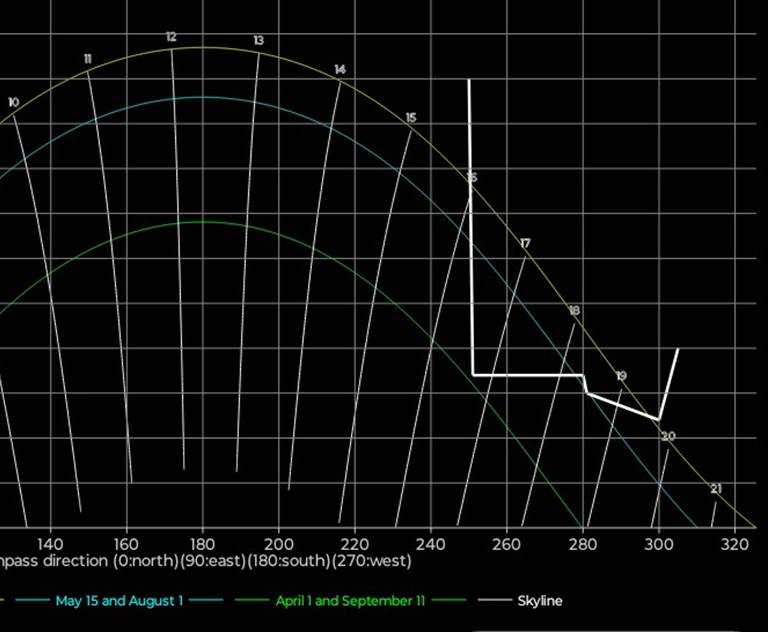Image resolution: width=768 pixels, height=632 pixels.
Task: Click the green line swatch after 'April 1 and September 11'
Action: click(451, 601)
